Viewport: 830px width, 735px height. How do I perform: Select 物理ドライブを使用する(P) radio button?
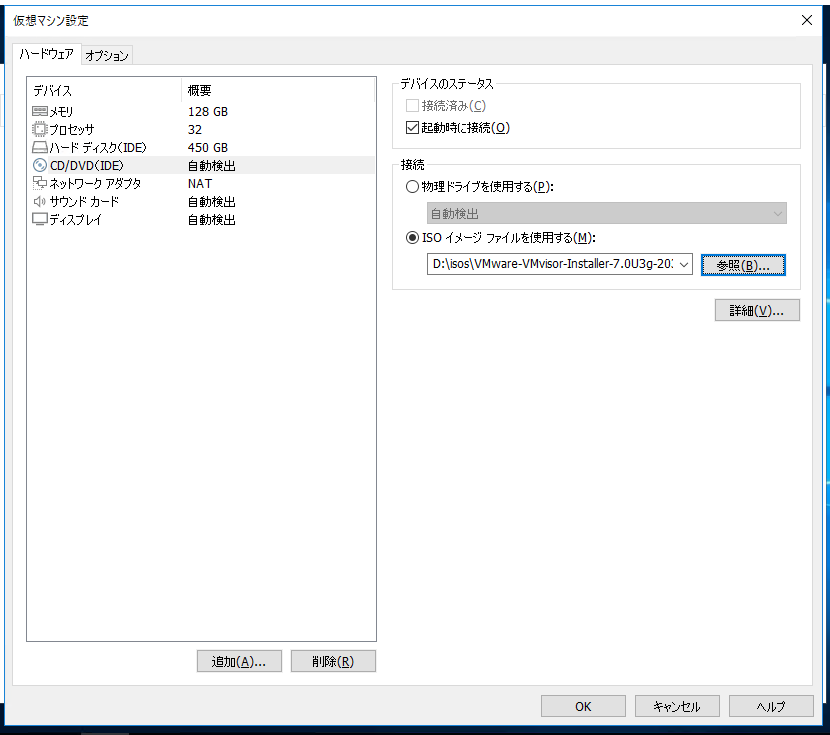(x=412, y=186)
